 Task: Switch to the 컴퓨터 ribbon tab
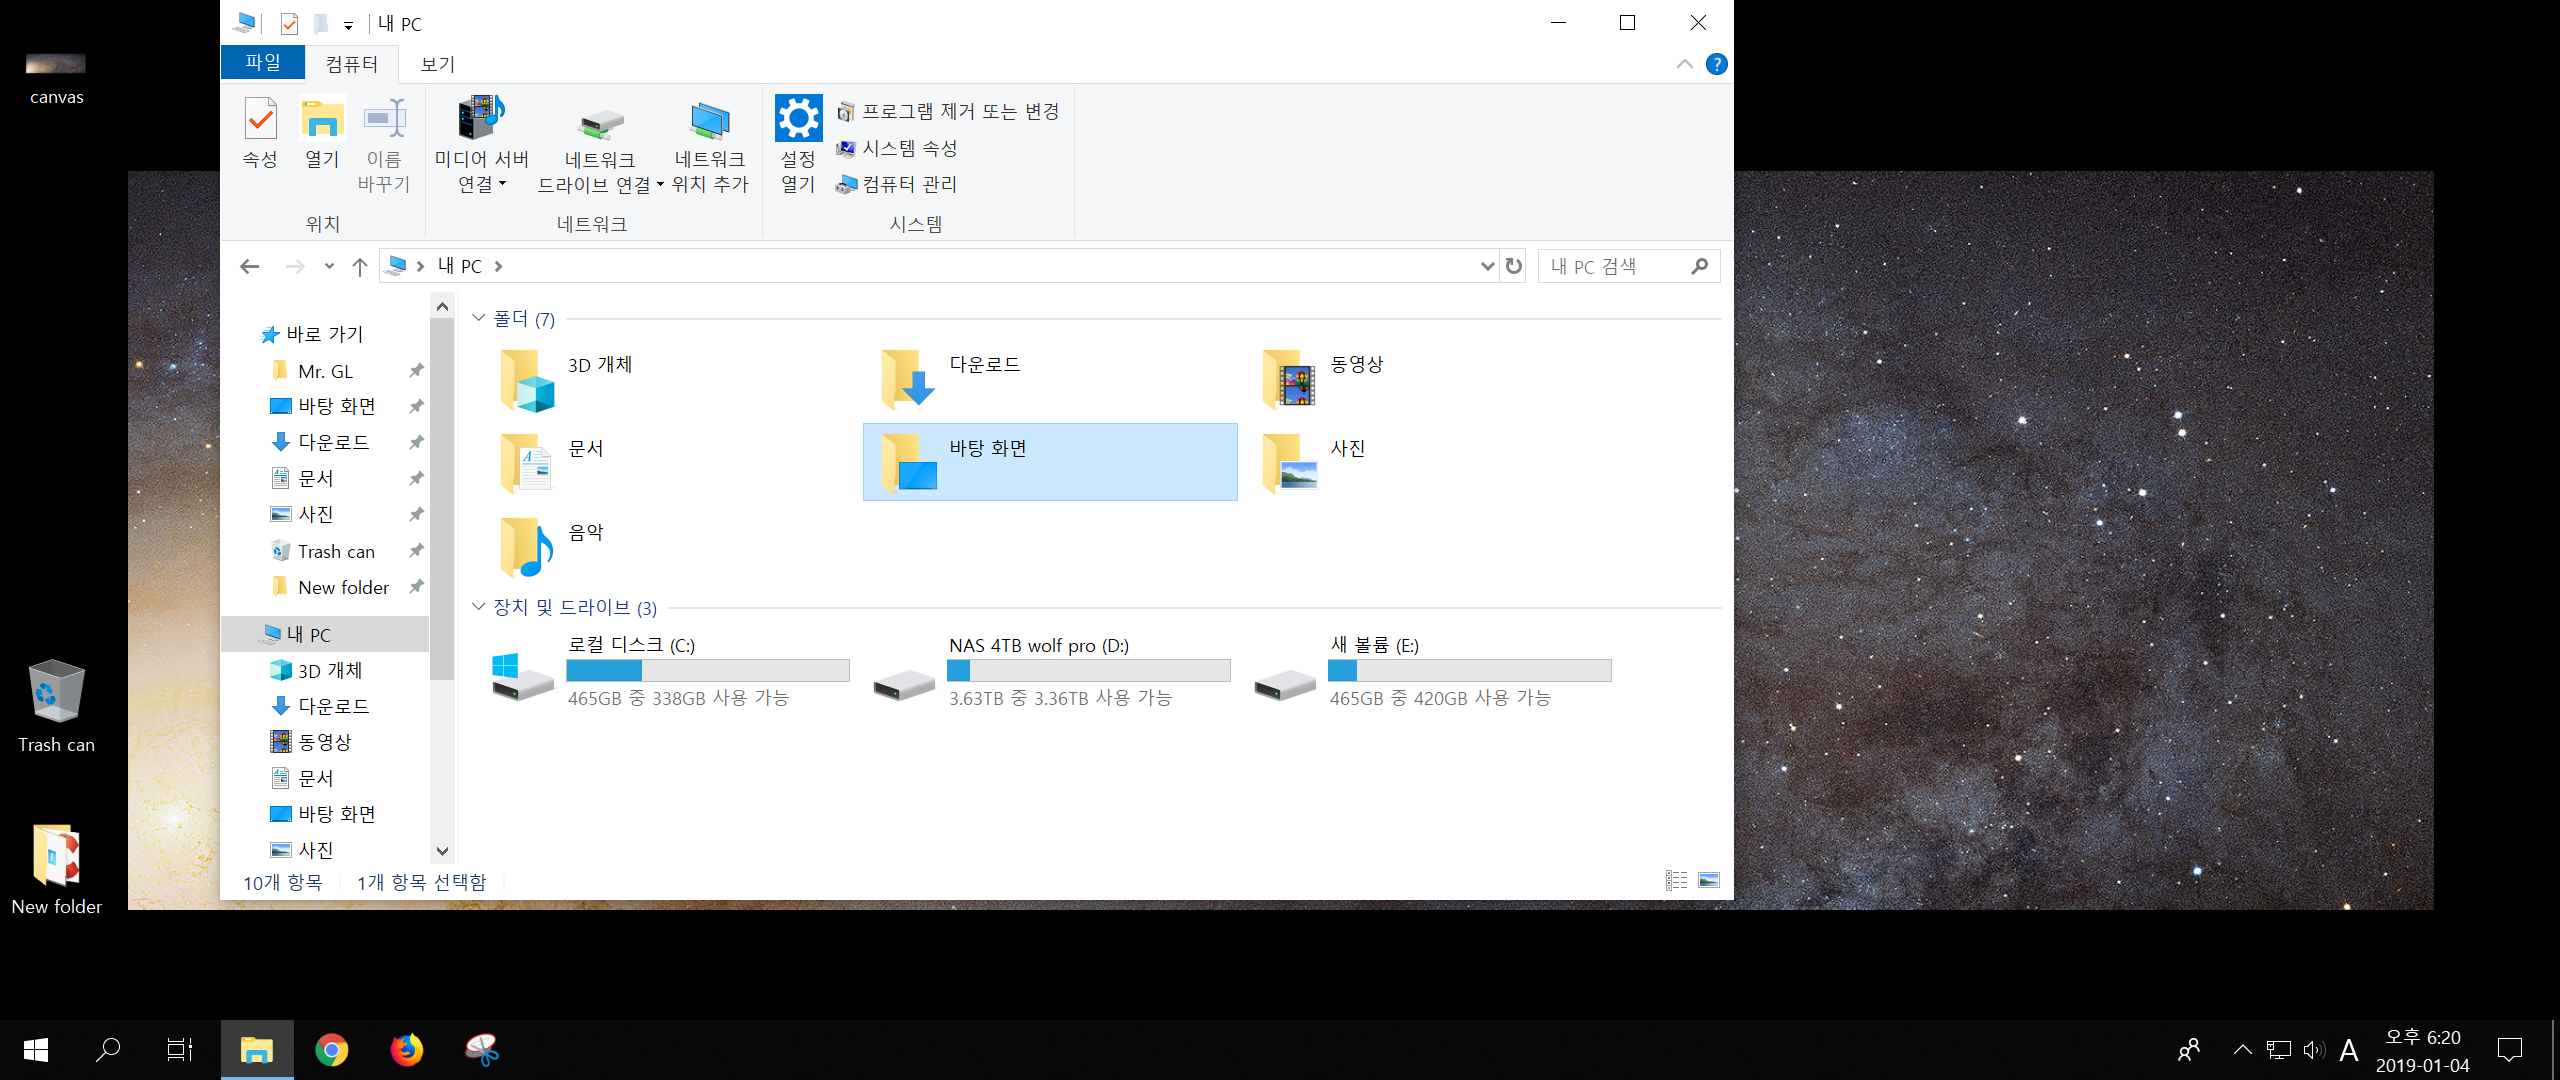click(352, 64)
